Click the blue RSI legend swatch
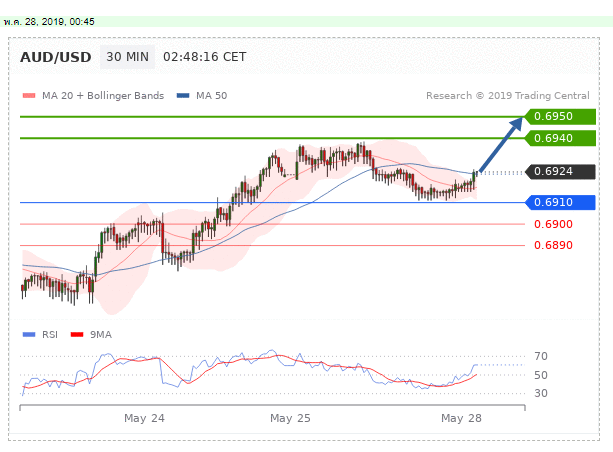The image size is (613, 452). click(29, 335)
